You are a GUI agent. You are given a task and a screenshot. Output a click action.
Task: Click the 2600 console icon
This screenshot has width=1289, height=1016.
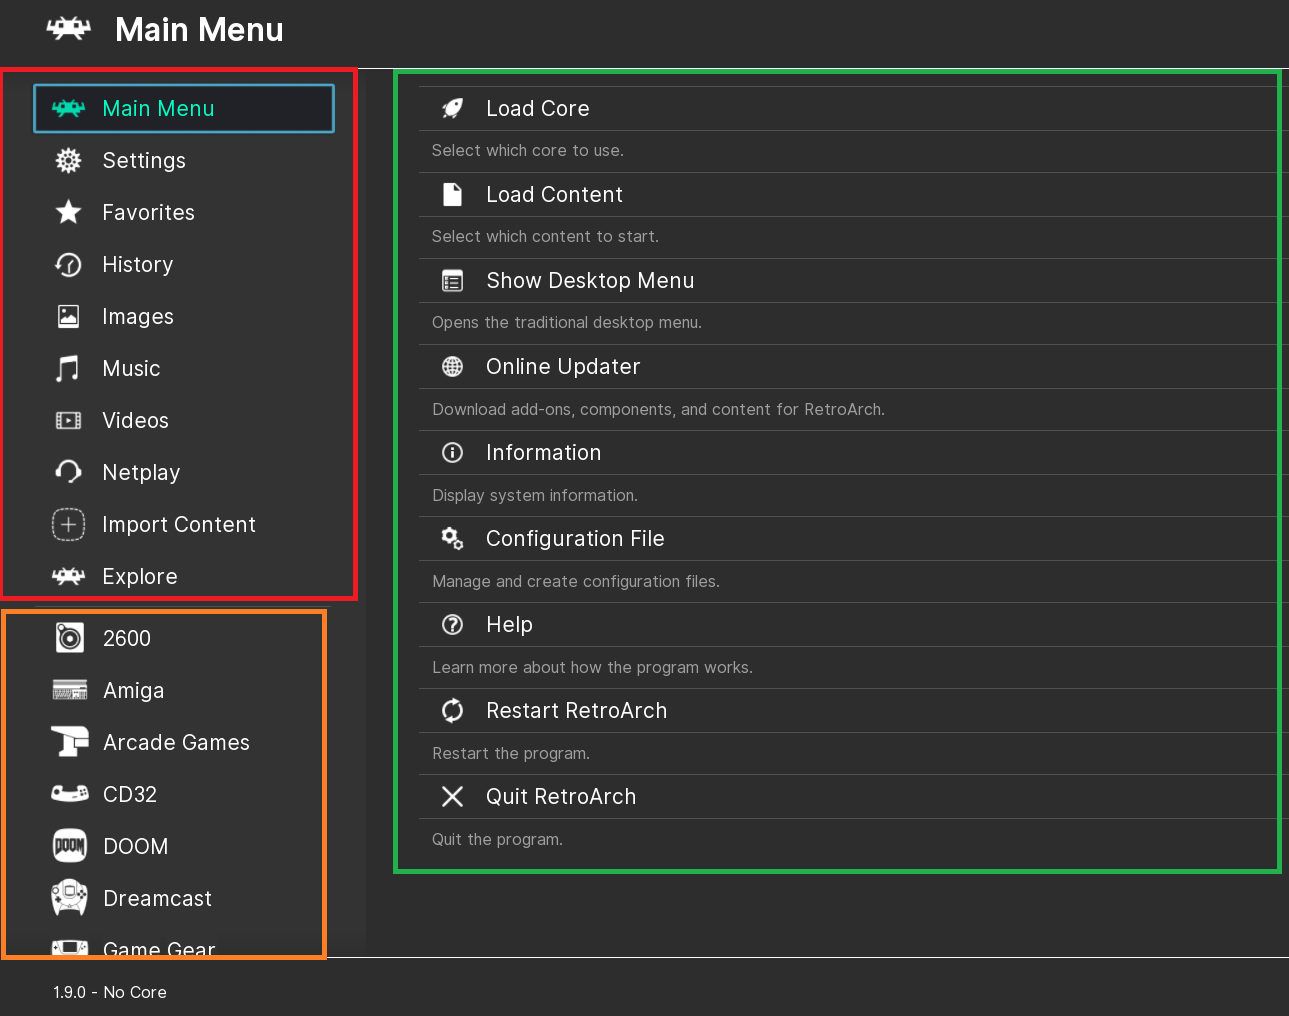click(x=69, y=638)
